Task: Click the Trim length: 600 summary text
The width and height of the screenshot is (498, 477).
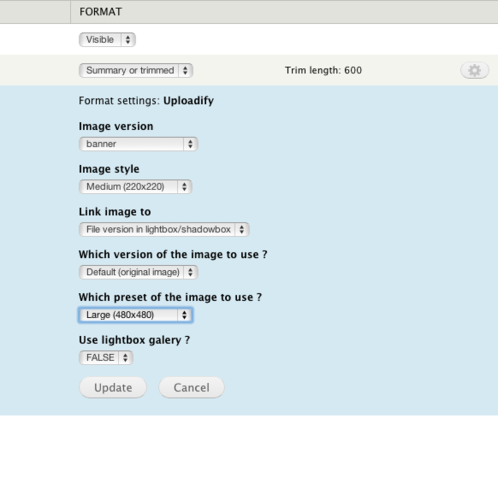Action: point(323,70)
